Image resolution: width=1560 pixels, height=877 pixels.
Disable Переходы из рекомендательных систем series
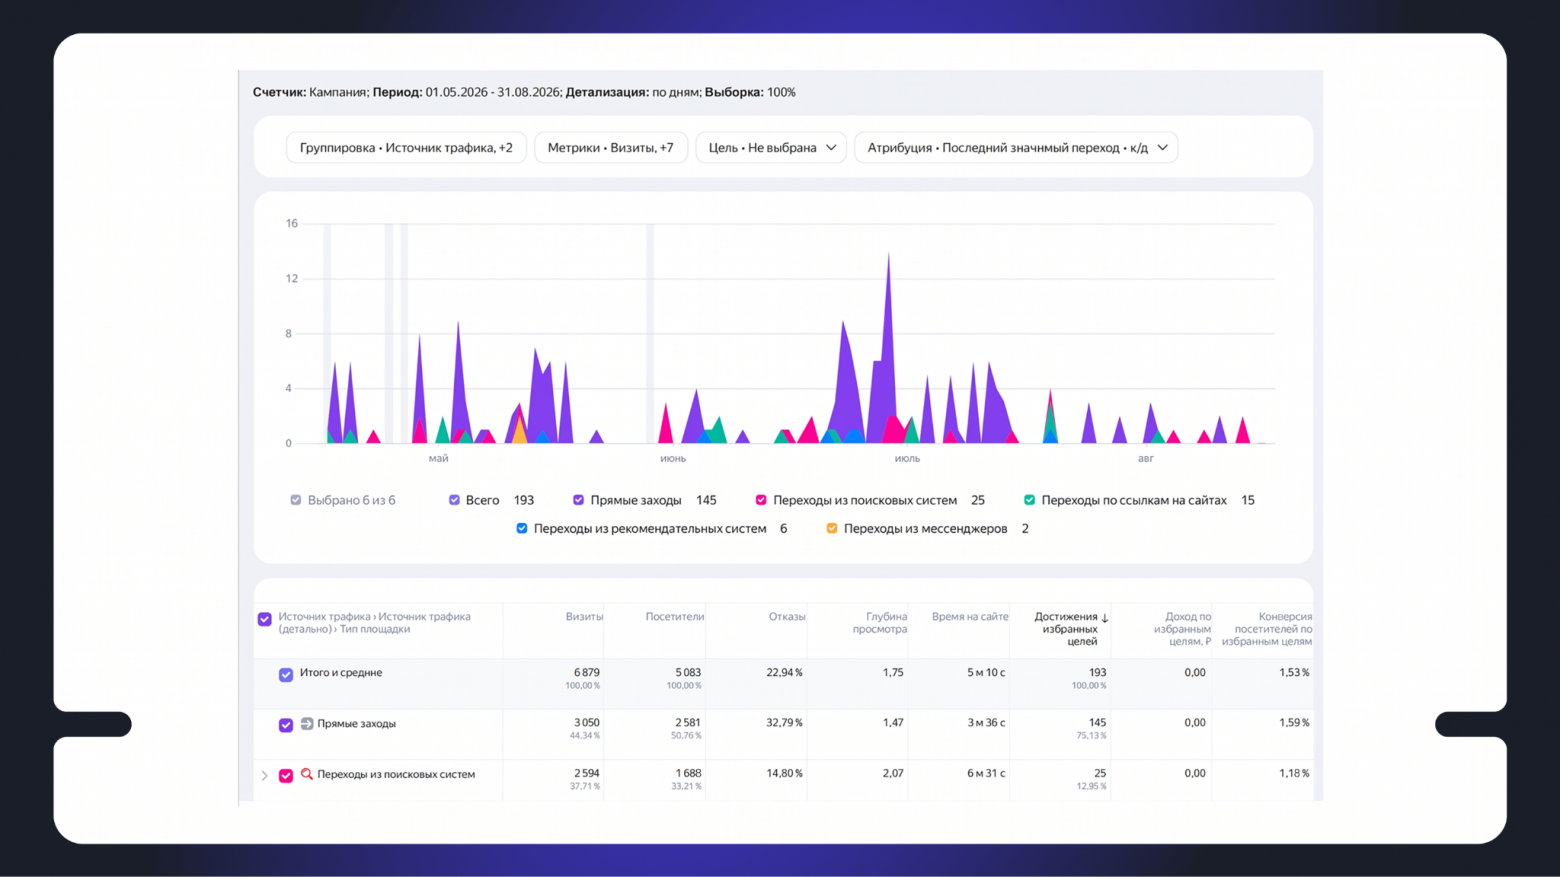point(522,528)
